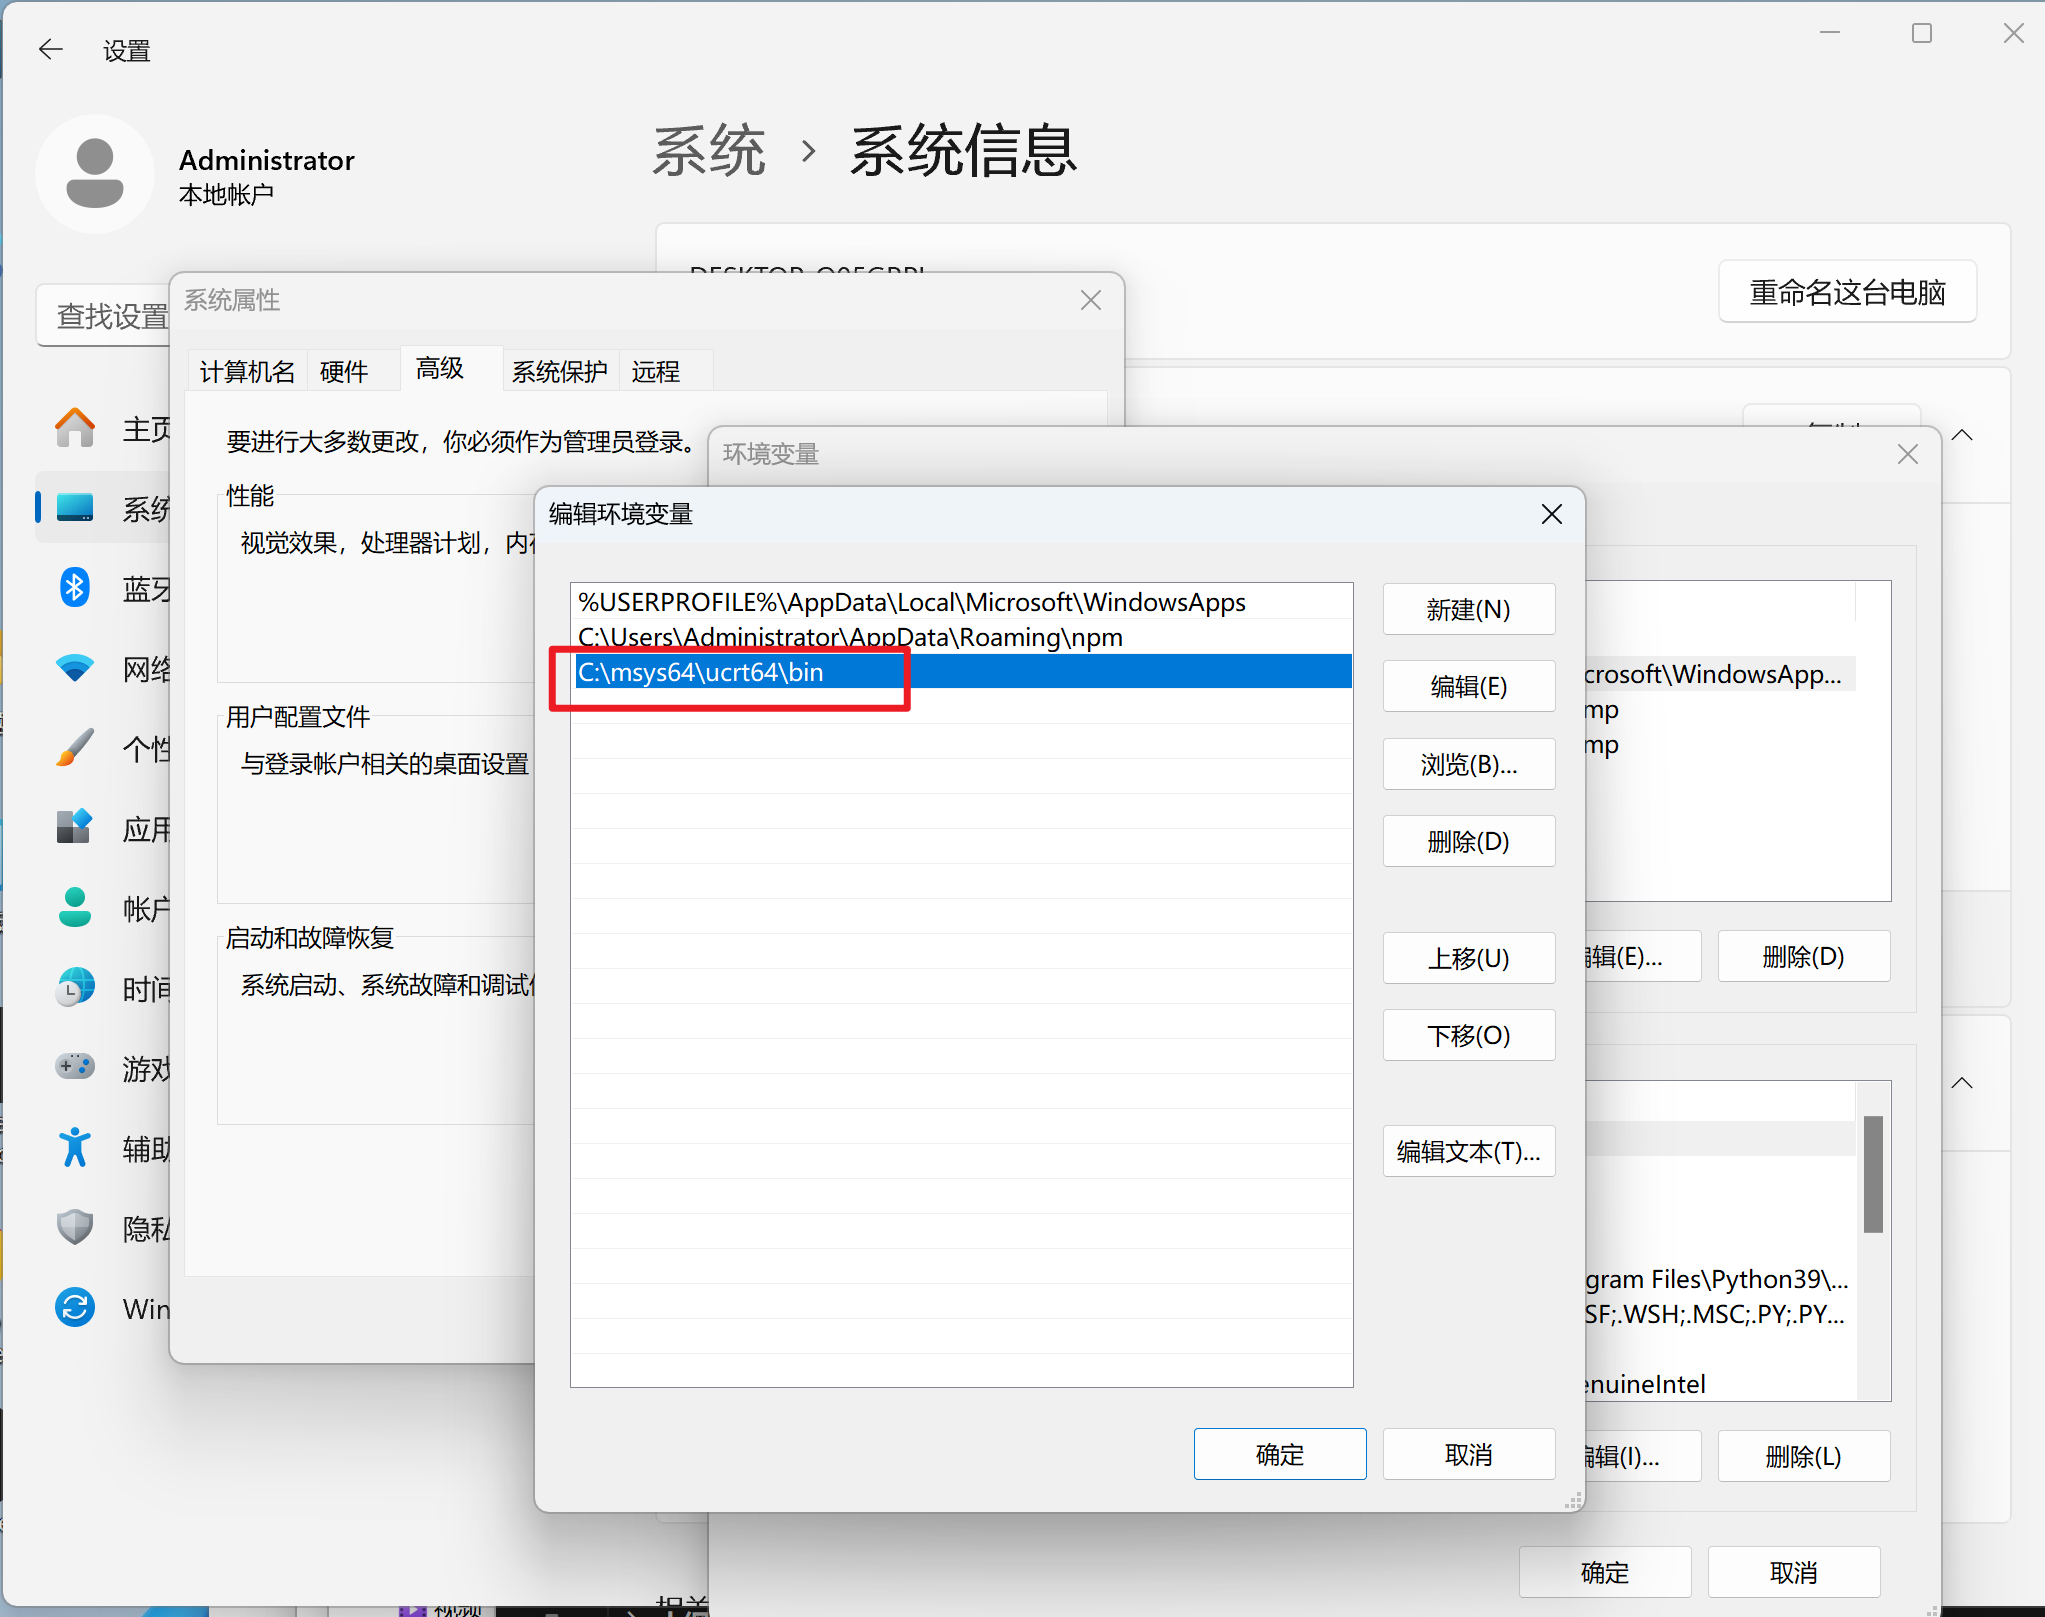
Task: Open Personalization brush icon in sidebar
Action: [75, 748]
